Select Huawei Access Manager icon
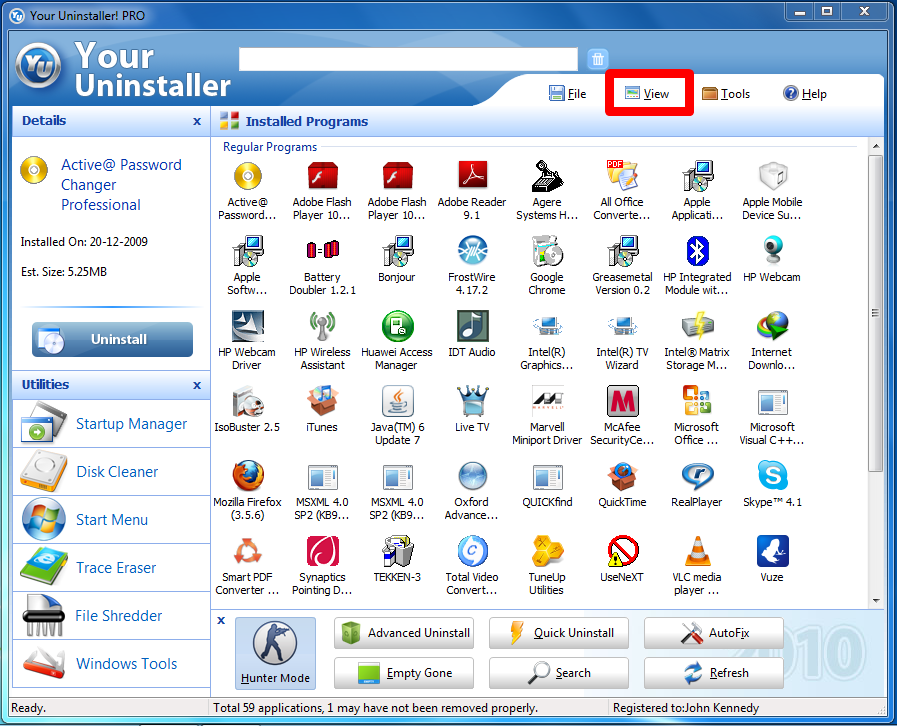This screenshot has width=897, height=726. 397,326
